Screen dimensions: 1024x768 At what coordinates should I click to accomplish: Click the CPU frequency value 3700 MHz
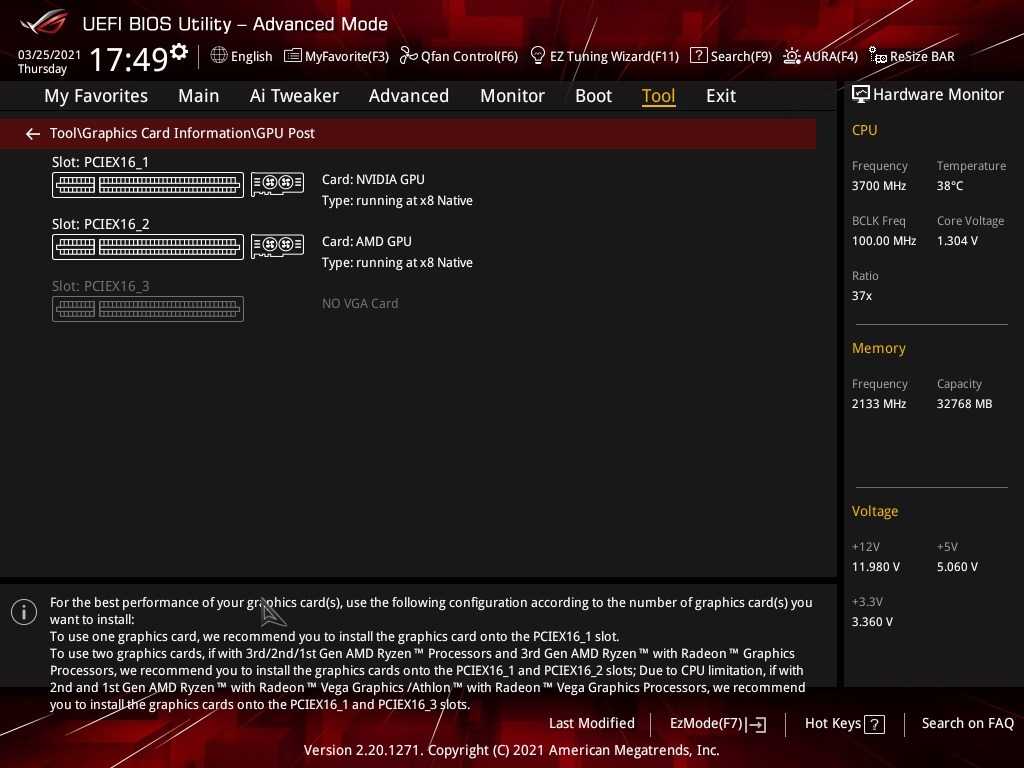pyautogui.click(x=879, y=186)
